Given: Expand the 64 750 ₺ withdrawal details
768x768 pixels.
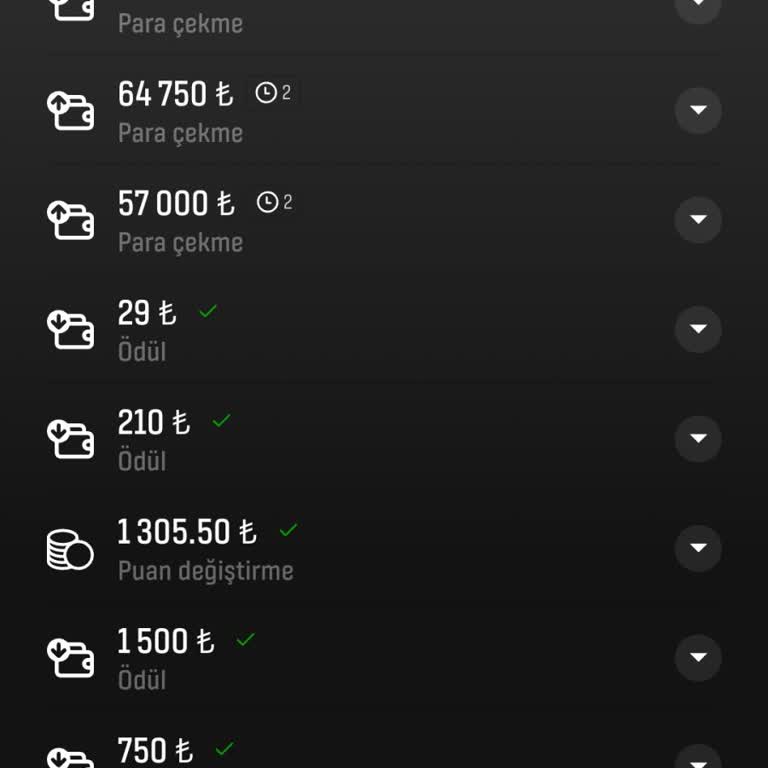Looking at the screenshot, I should pos(698,110).
